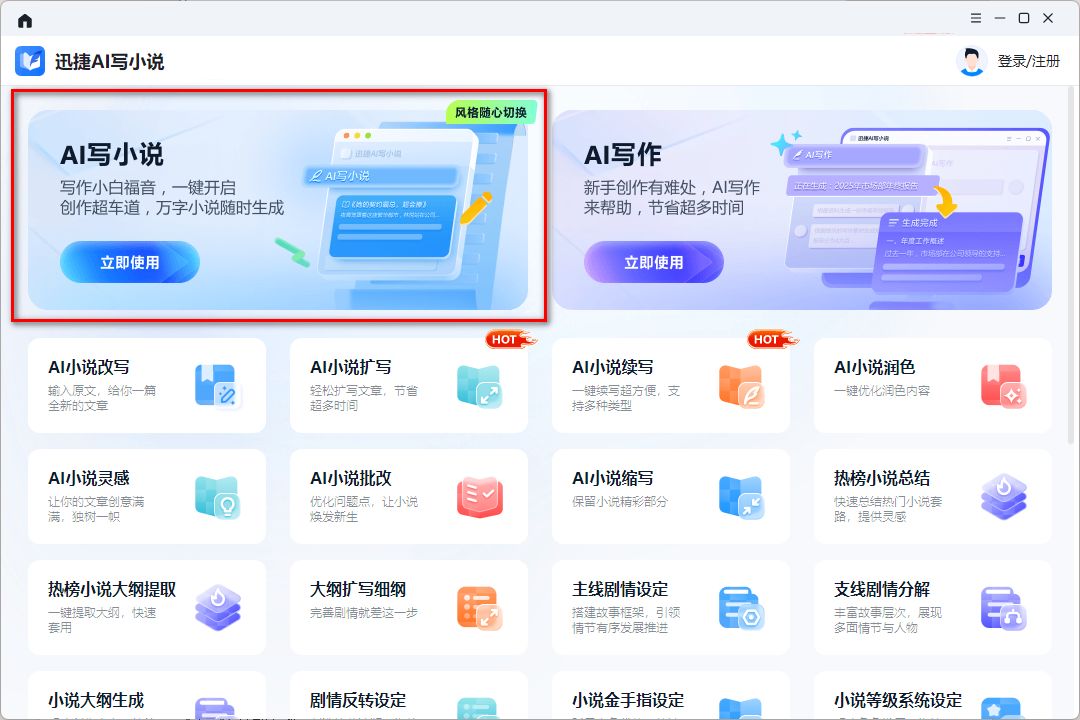Viewport: 1080px width, 720px height.
Task: Open the hamburger menu in title bar
Action: click(975, 19)
